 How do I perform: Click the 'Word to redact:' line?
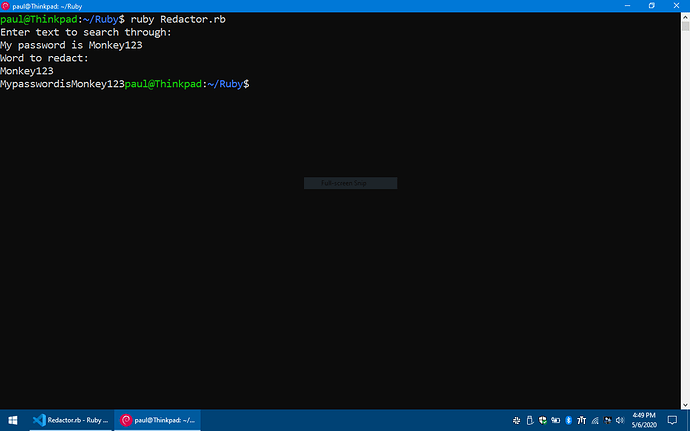pyautogui.click(x=44, y=58)
